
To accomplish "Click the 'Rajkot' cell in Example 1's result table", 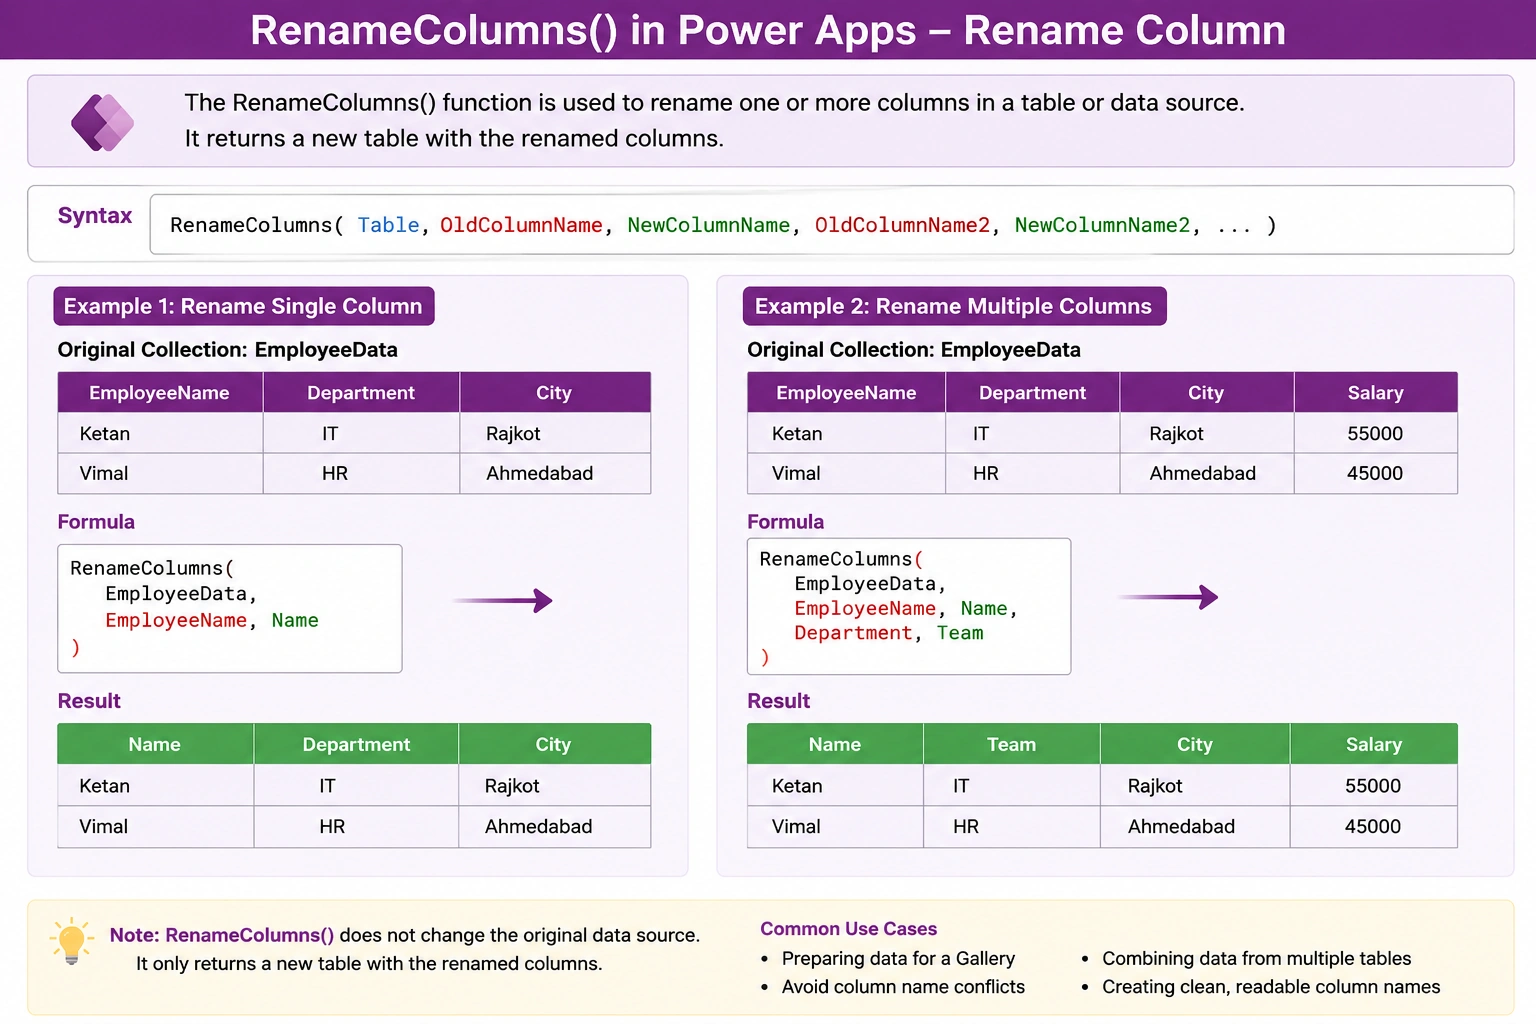I will point(554,786).
